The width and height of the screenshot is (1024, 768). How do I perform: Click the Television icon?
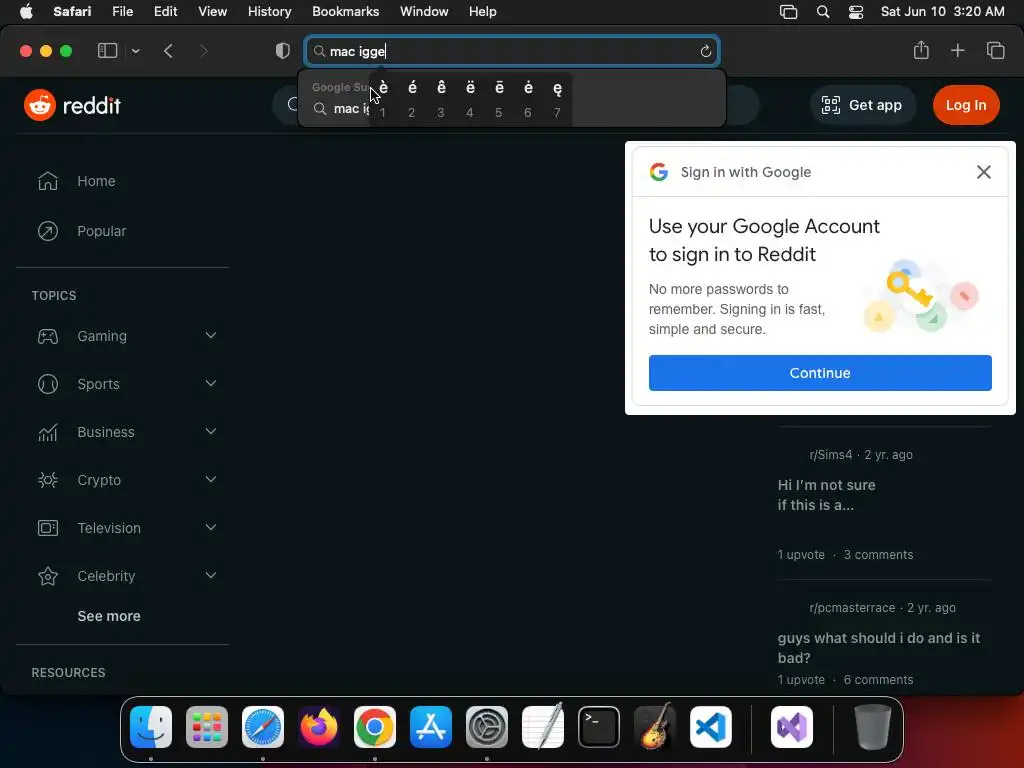[x=48, y=528]
